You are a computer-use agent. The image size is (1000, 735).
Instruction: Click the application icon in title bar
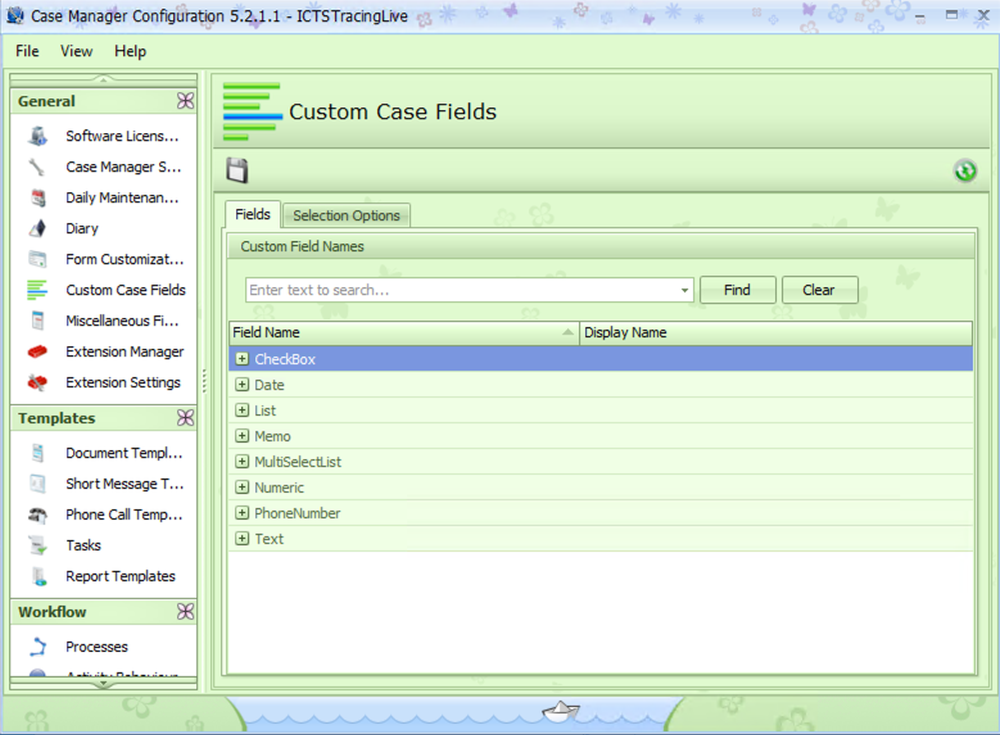coord(15,15)
